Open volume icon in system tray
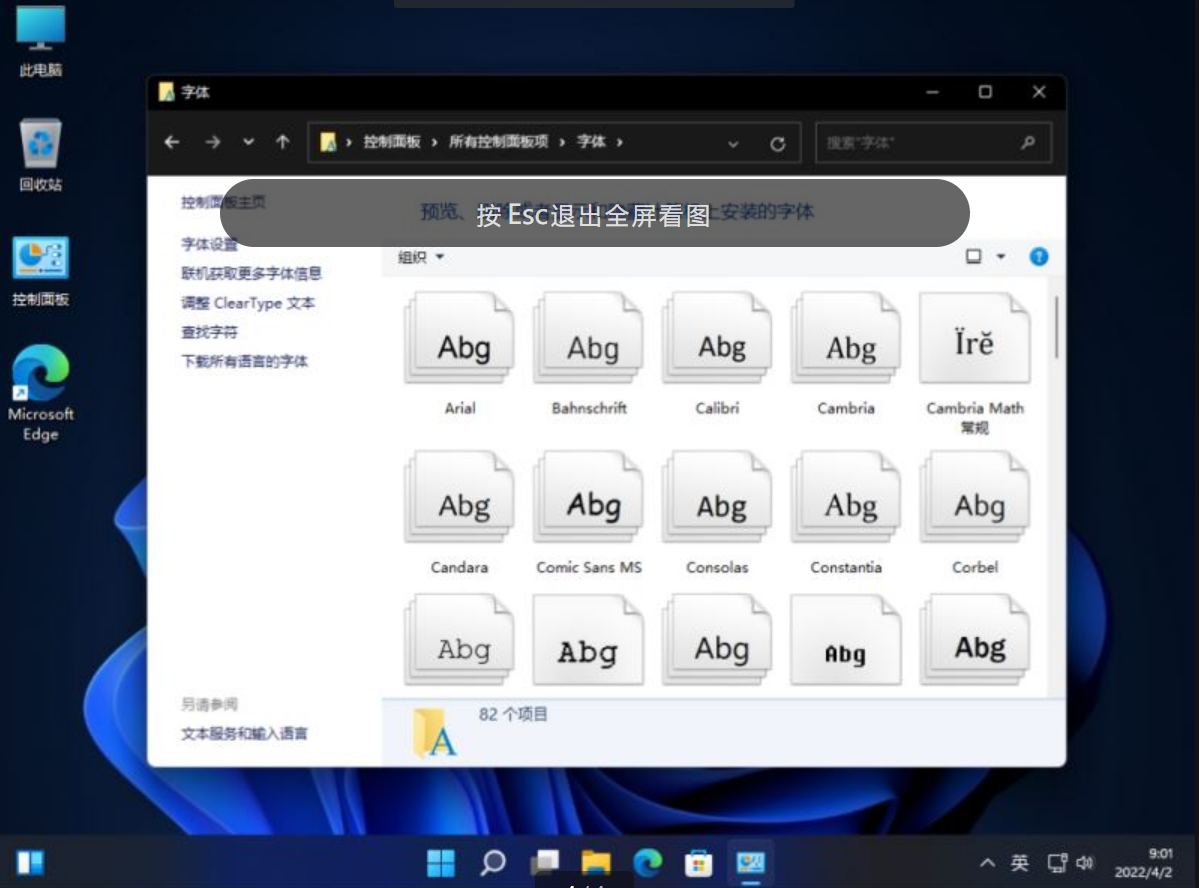Viewport: 1199px width, 888px height. [1084, 863]
